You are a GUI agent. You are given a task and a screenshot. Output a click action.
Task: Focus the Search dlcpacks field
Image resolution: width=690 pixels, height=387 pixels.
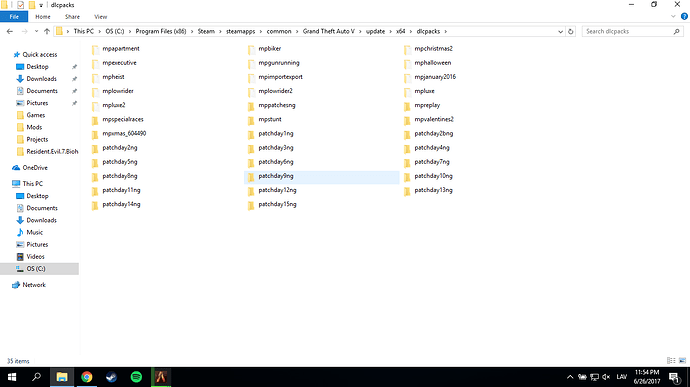point(628,32)
